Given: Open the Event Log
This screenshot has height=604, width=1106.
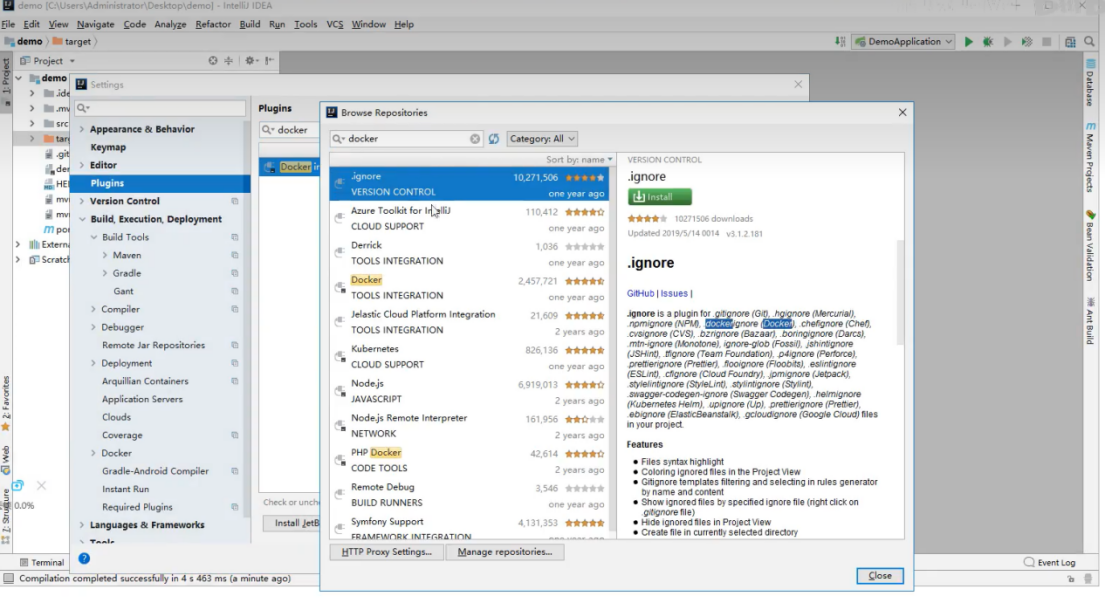Looking at the screenshot, I should click(x=1050, y=562).
